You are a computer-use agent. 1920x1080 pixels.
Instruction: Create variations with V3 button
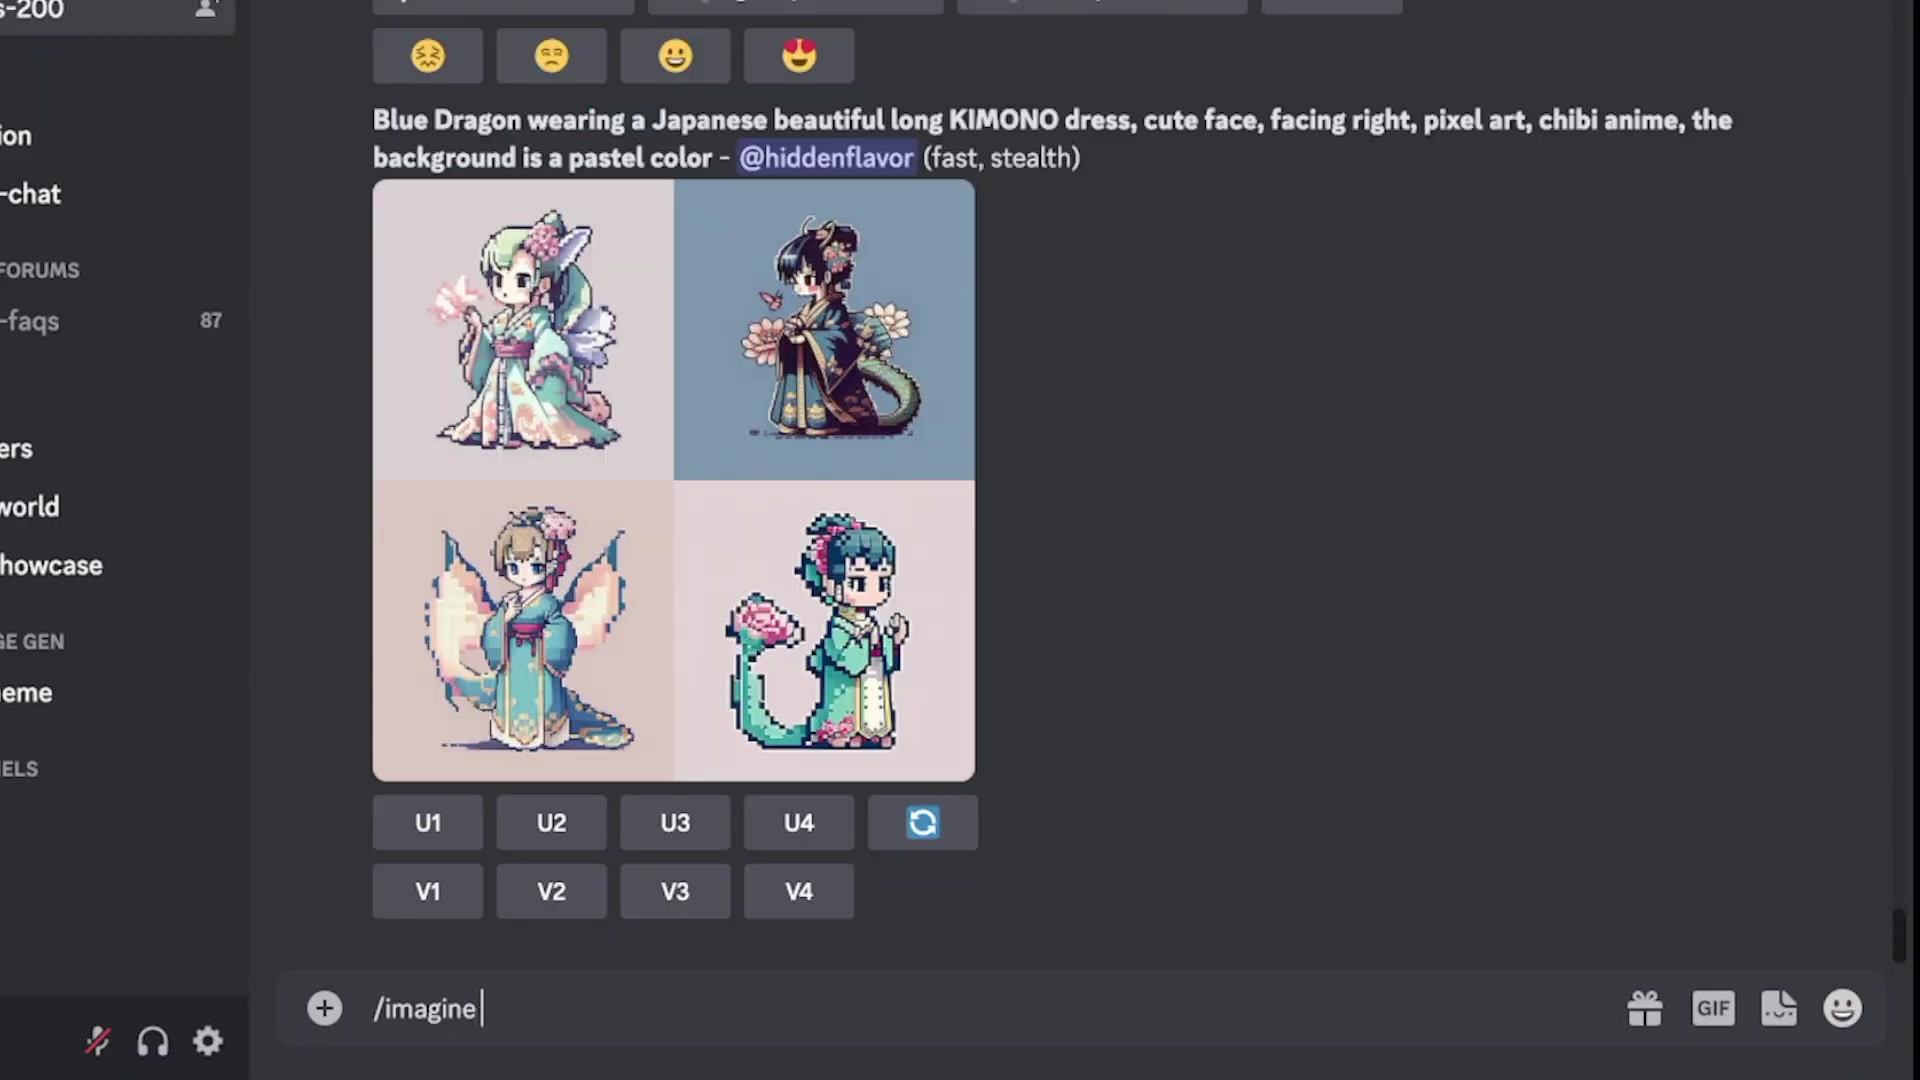675,891
